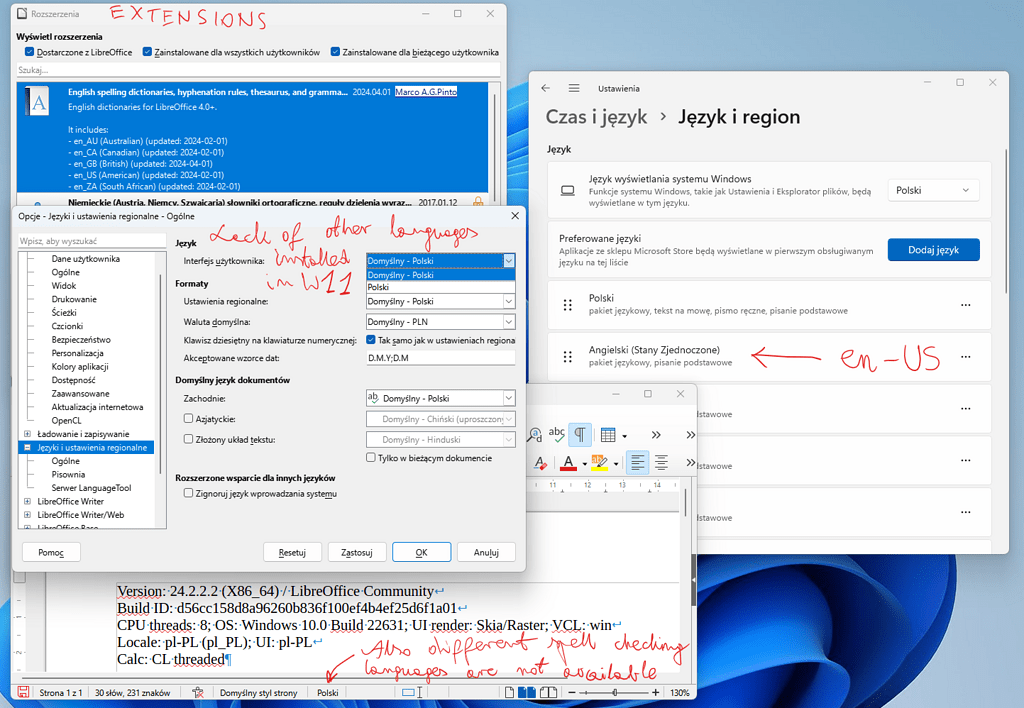The width and height of the screenshot is (1024, 708).
Task: Apply highlighting with the highlight color icon
Action: click(600, 462)
